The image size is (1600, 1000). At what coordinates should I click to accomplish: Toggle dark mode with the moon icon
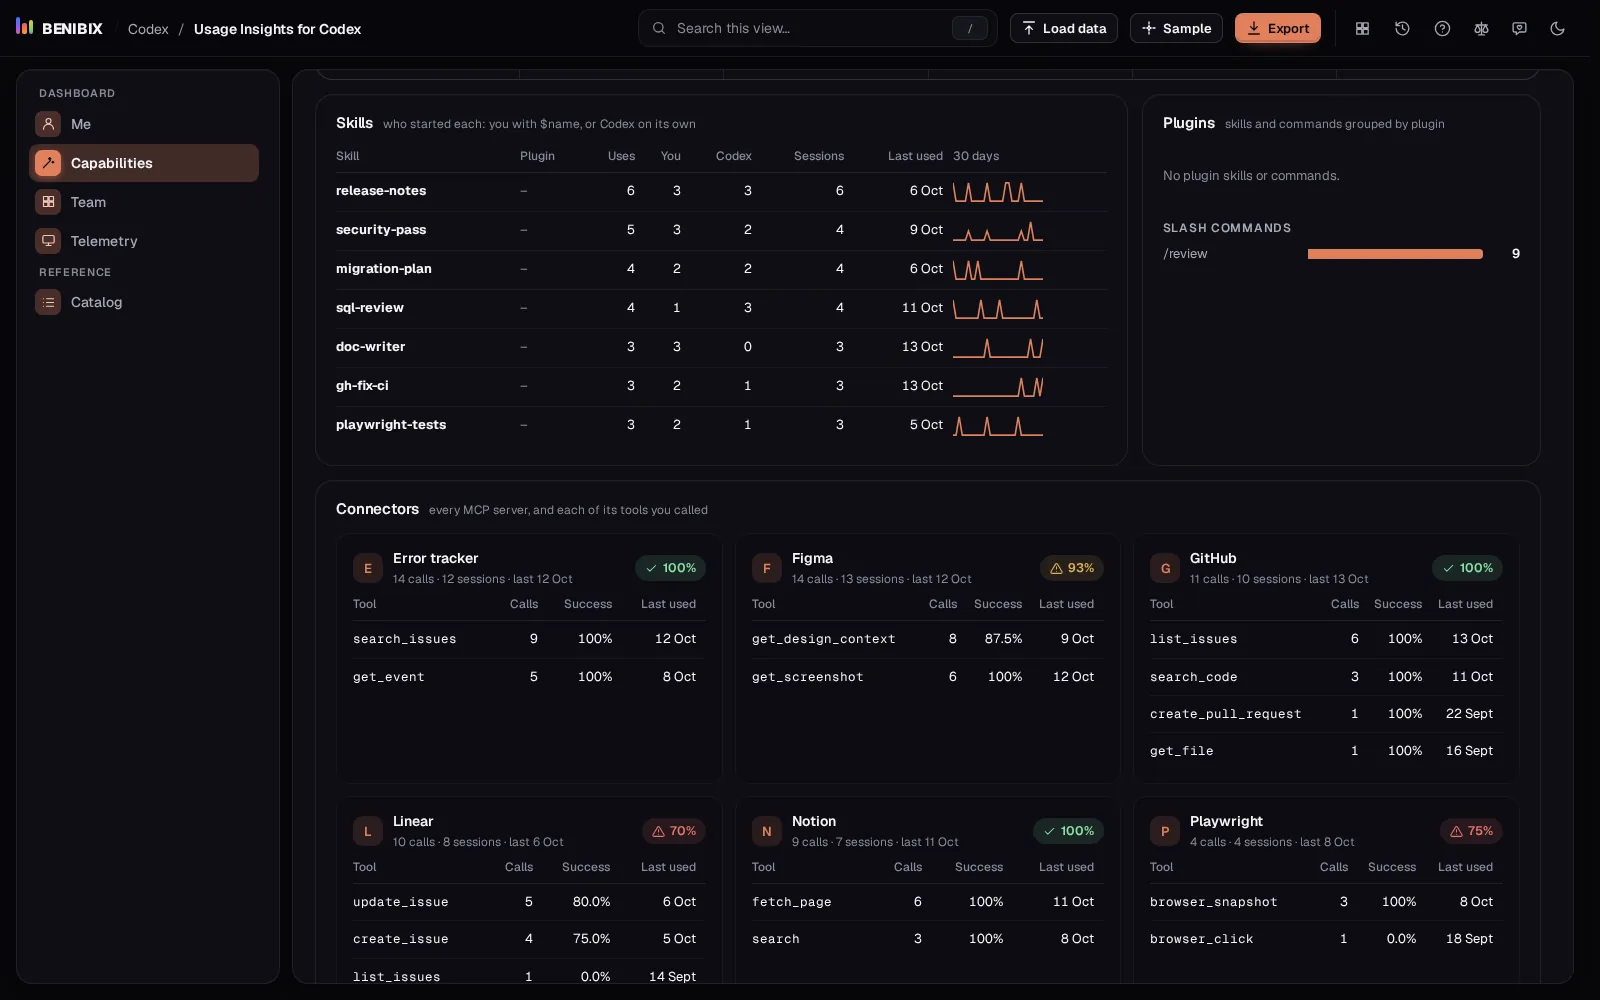[1557, 28]
